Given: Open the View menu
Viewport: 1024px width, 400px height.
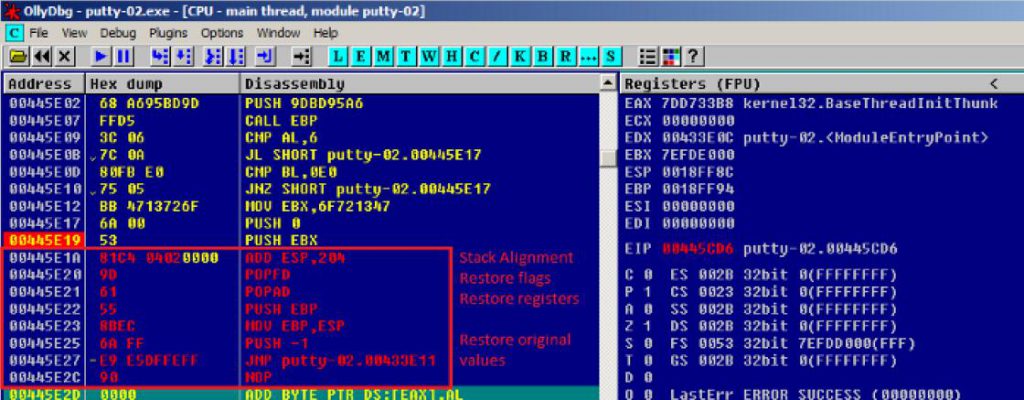Looking at the screenshot, I should (74, 33).
